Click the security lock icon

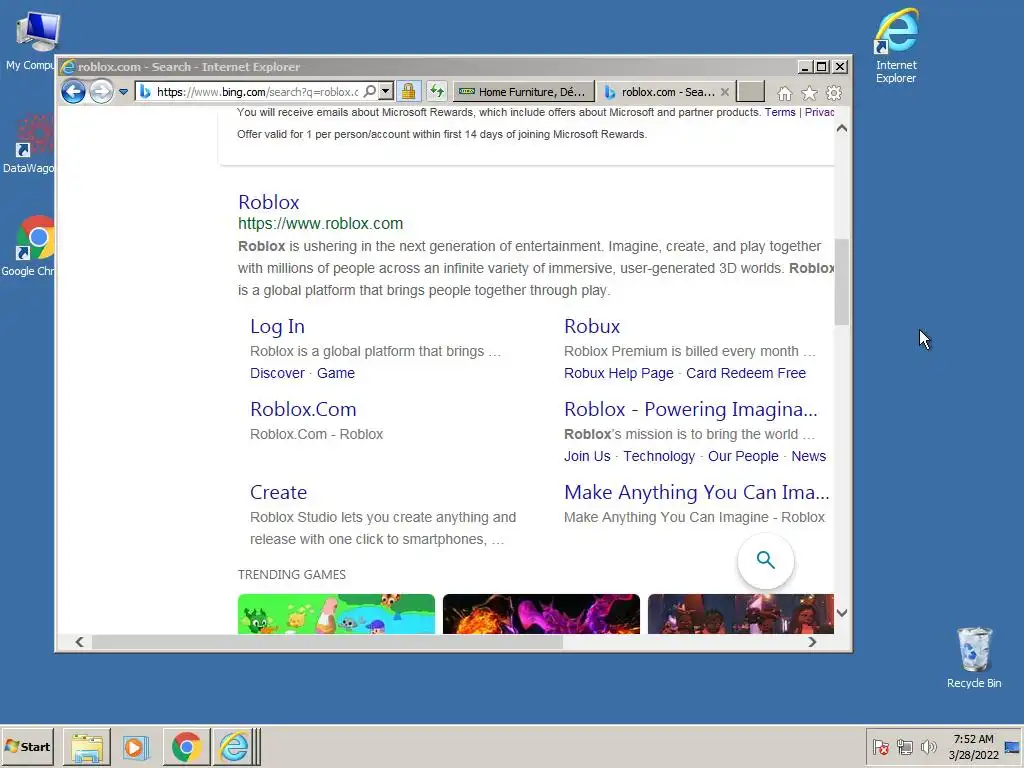(x=409, y=91)
